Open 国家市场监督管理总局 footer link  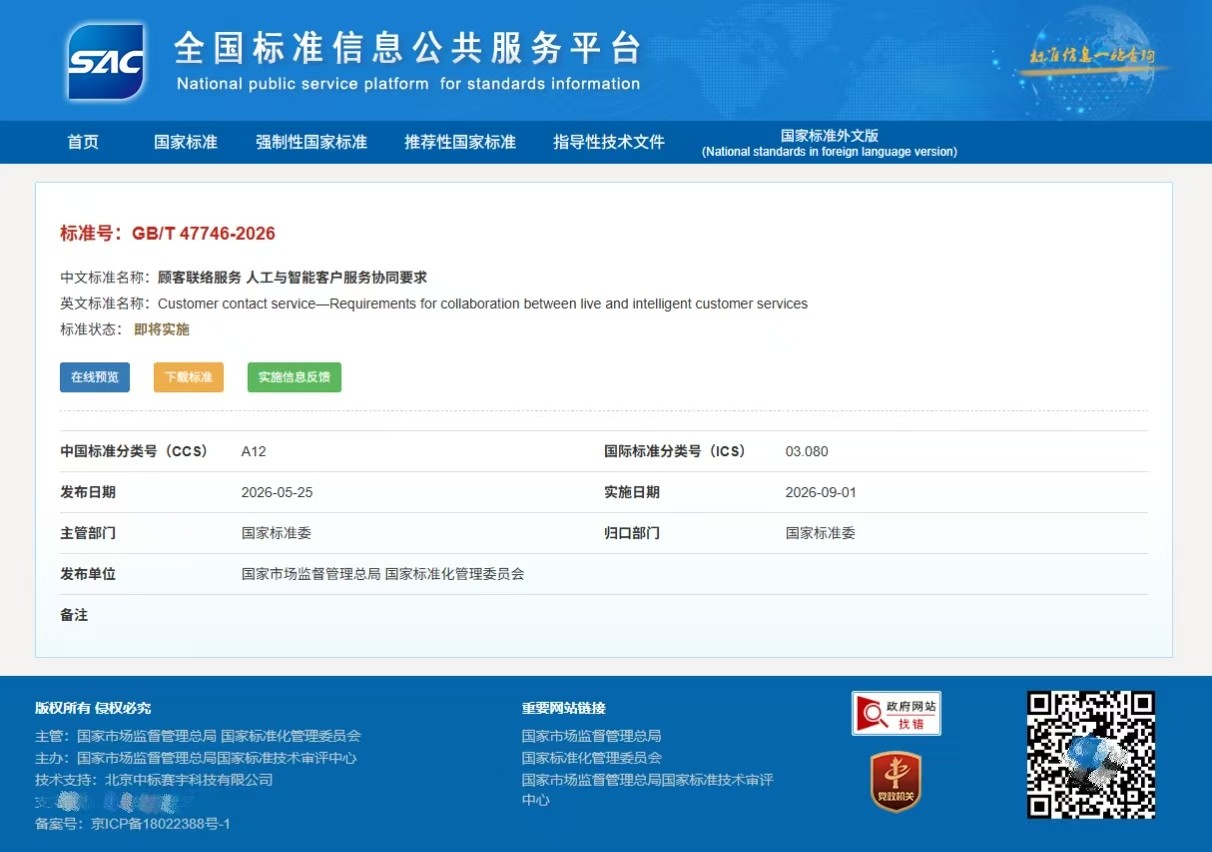pos(591,736)
